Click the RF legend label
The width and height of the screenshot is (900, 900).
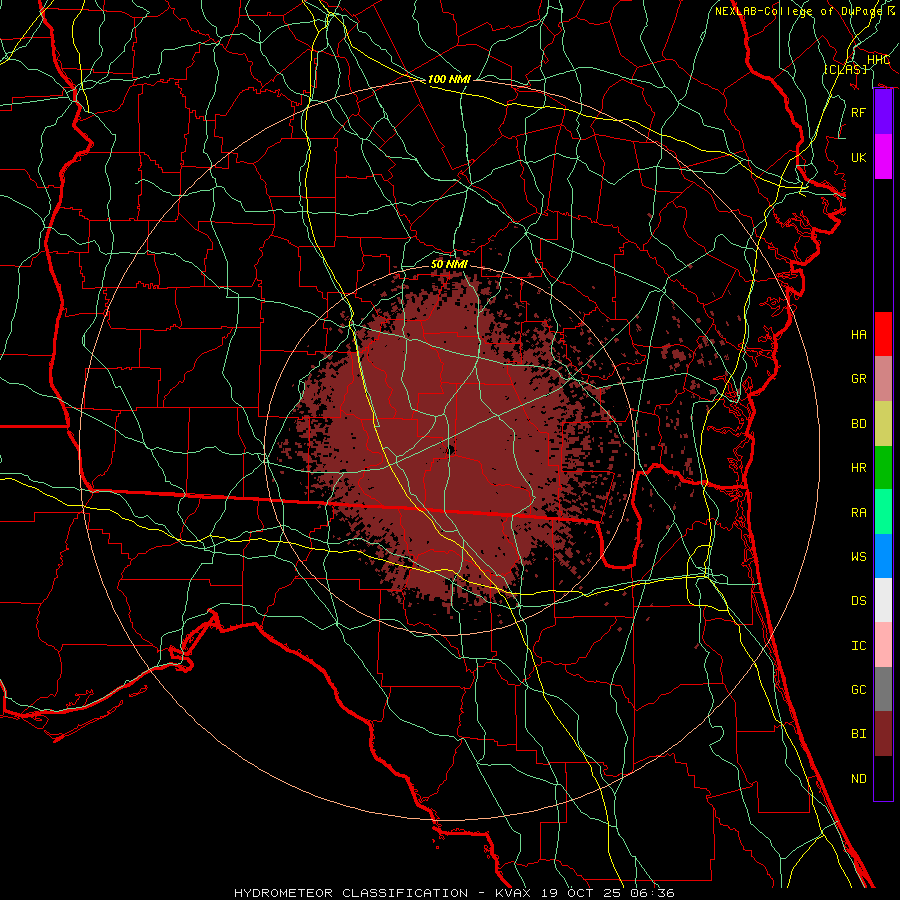point(859,112)
